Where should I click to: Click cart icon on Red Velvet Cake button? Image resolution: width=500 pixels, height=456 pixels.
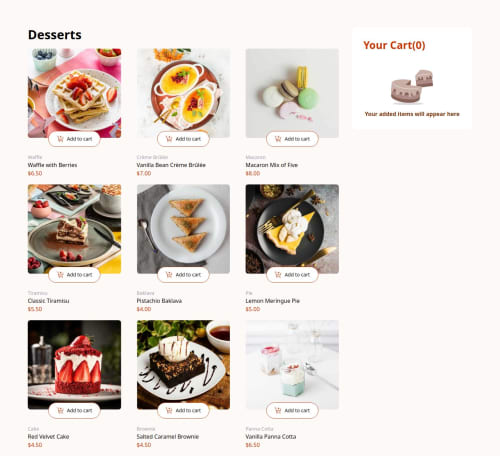[x=60, y=410]
